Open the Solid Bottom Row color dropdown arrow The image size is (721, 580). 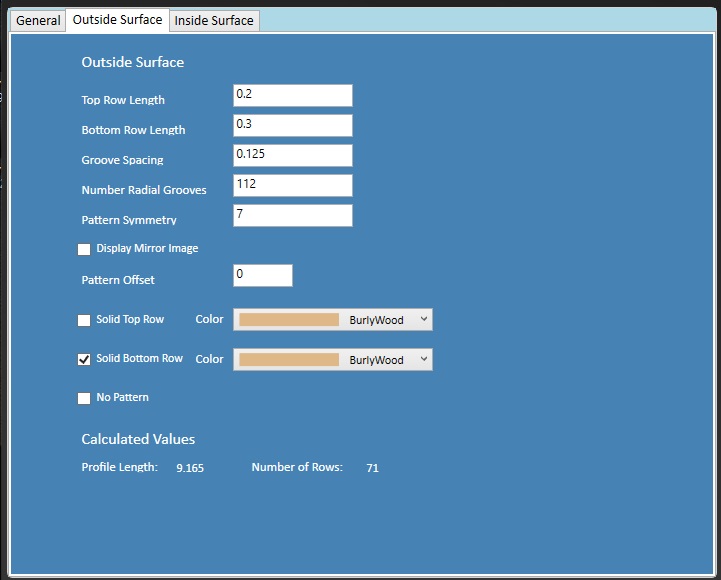point(425,359)
